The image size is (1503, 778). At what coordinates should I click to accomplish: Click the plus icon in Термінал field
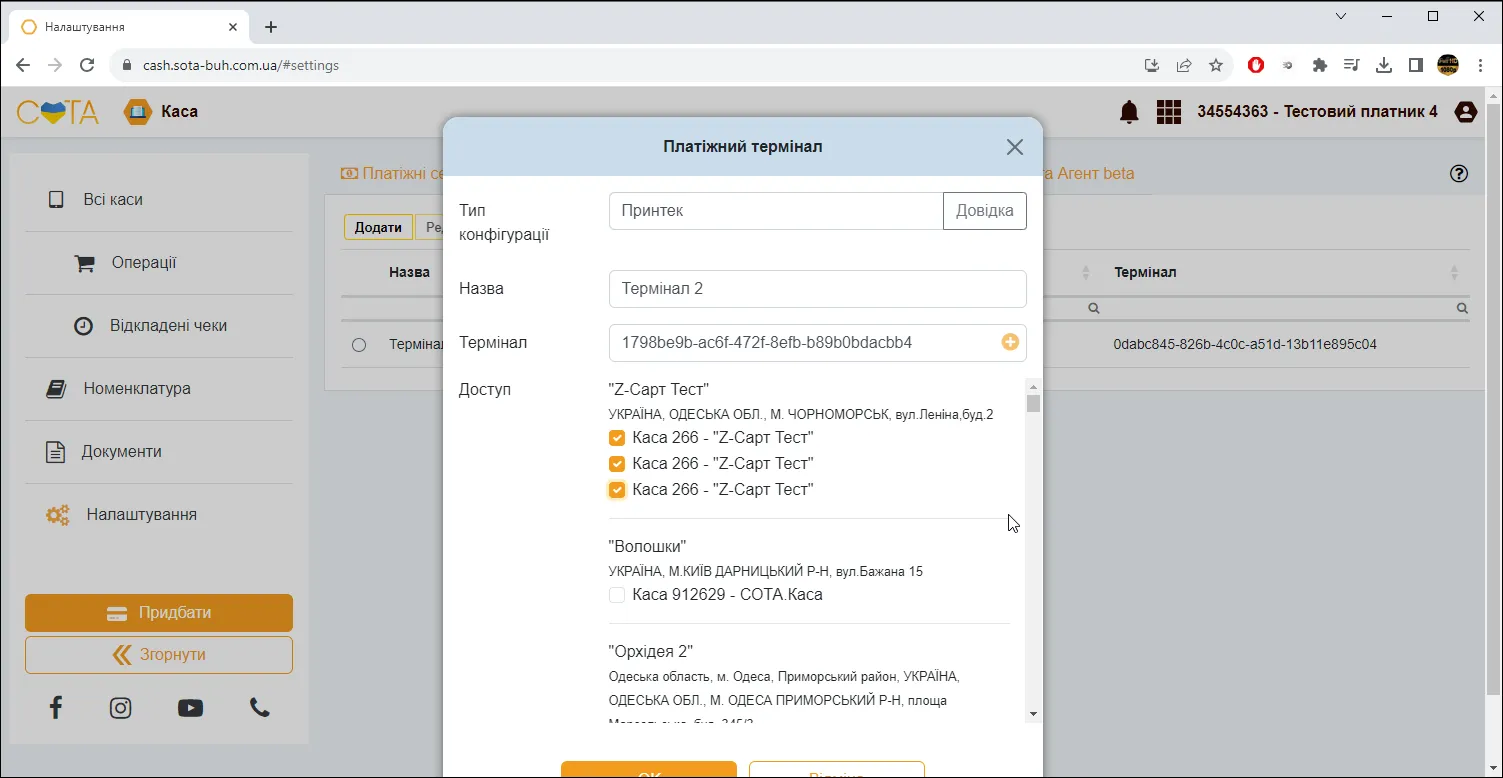tap(1010, 342)
